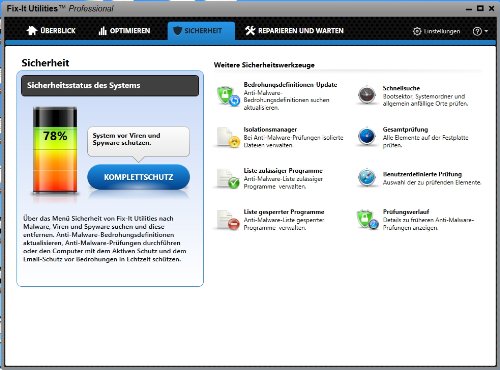Click the Einstellungen gear icon
The image size is (500, 370).
(x=417, y=31)
